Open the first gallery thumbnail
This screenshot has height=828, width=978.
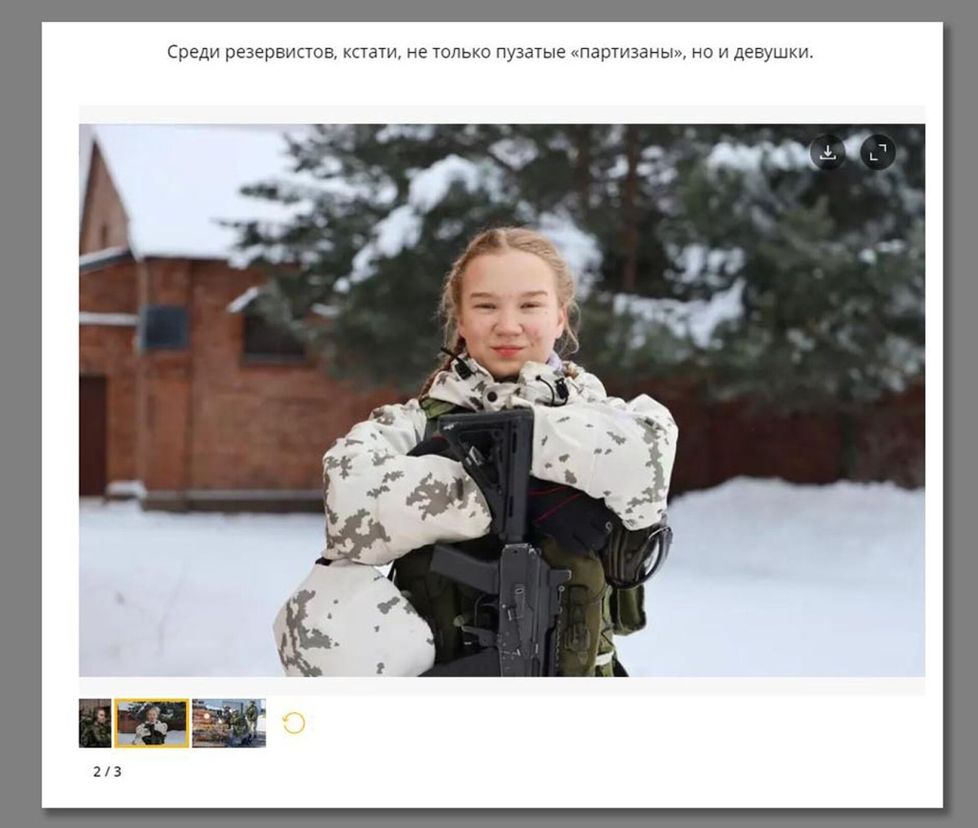95,723
